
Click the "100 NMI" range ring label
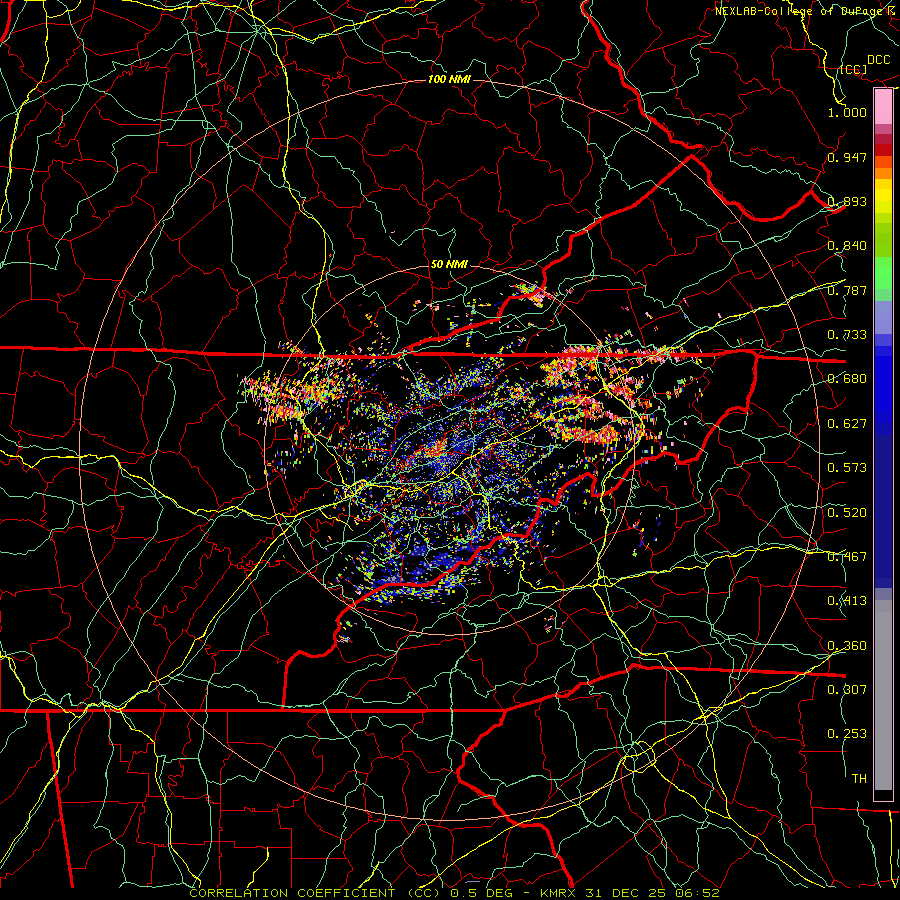(x=449, y=79)
